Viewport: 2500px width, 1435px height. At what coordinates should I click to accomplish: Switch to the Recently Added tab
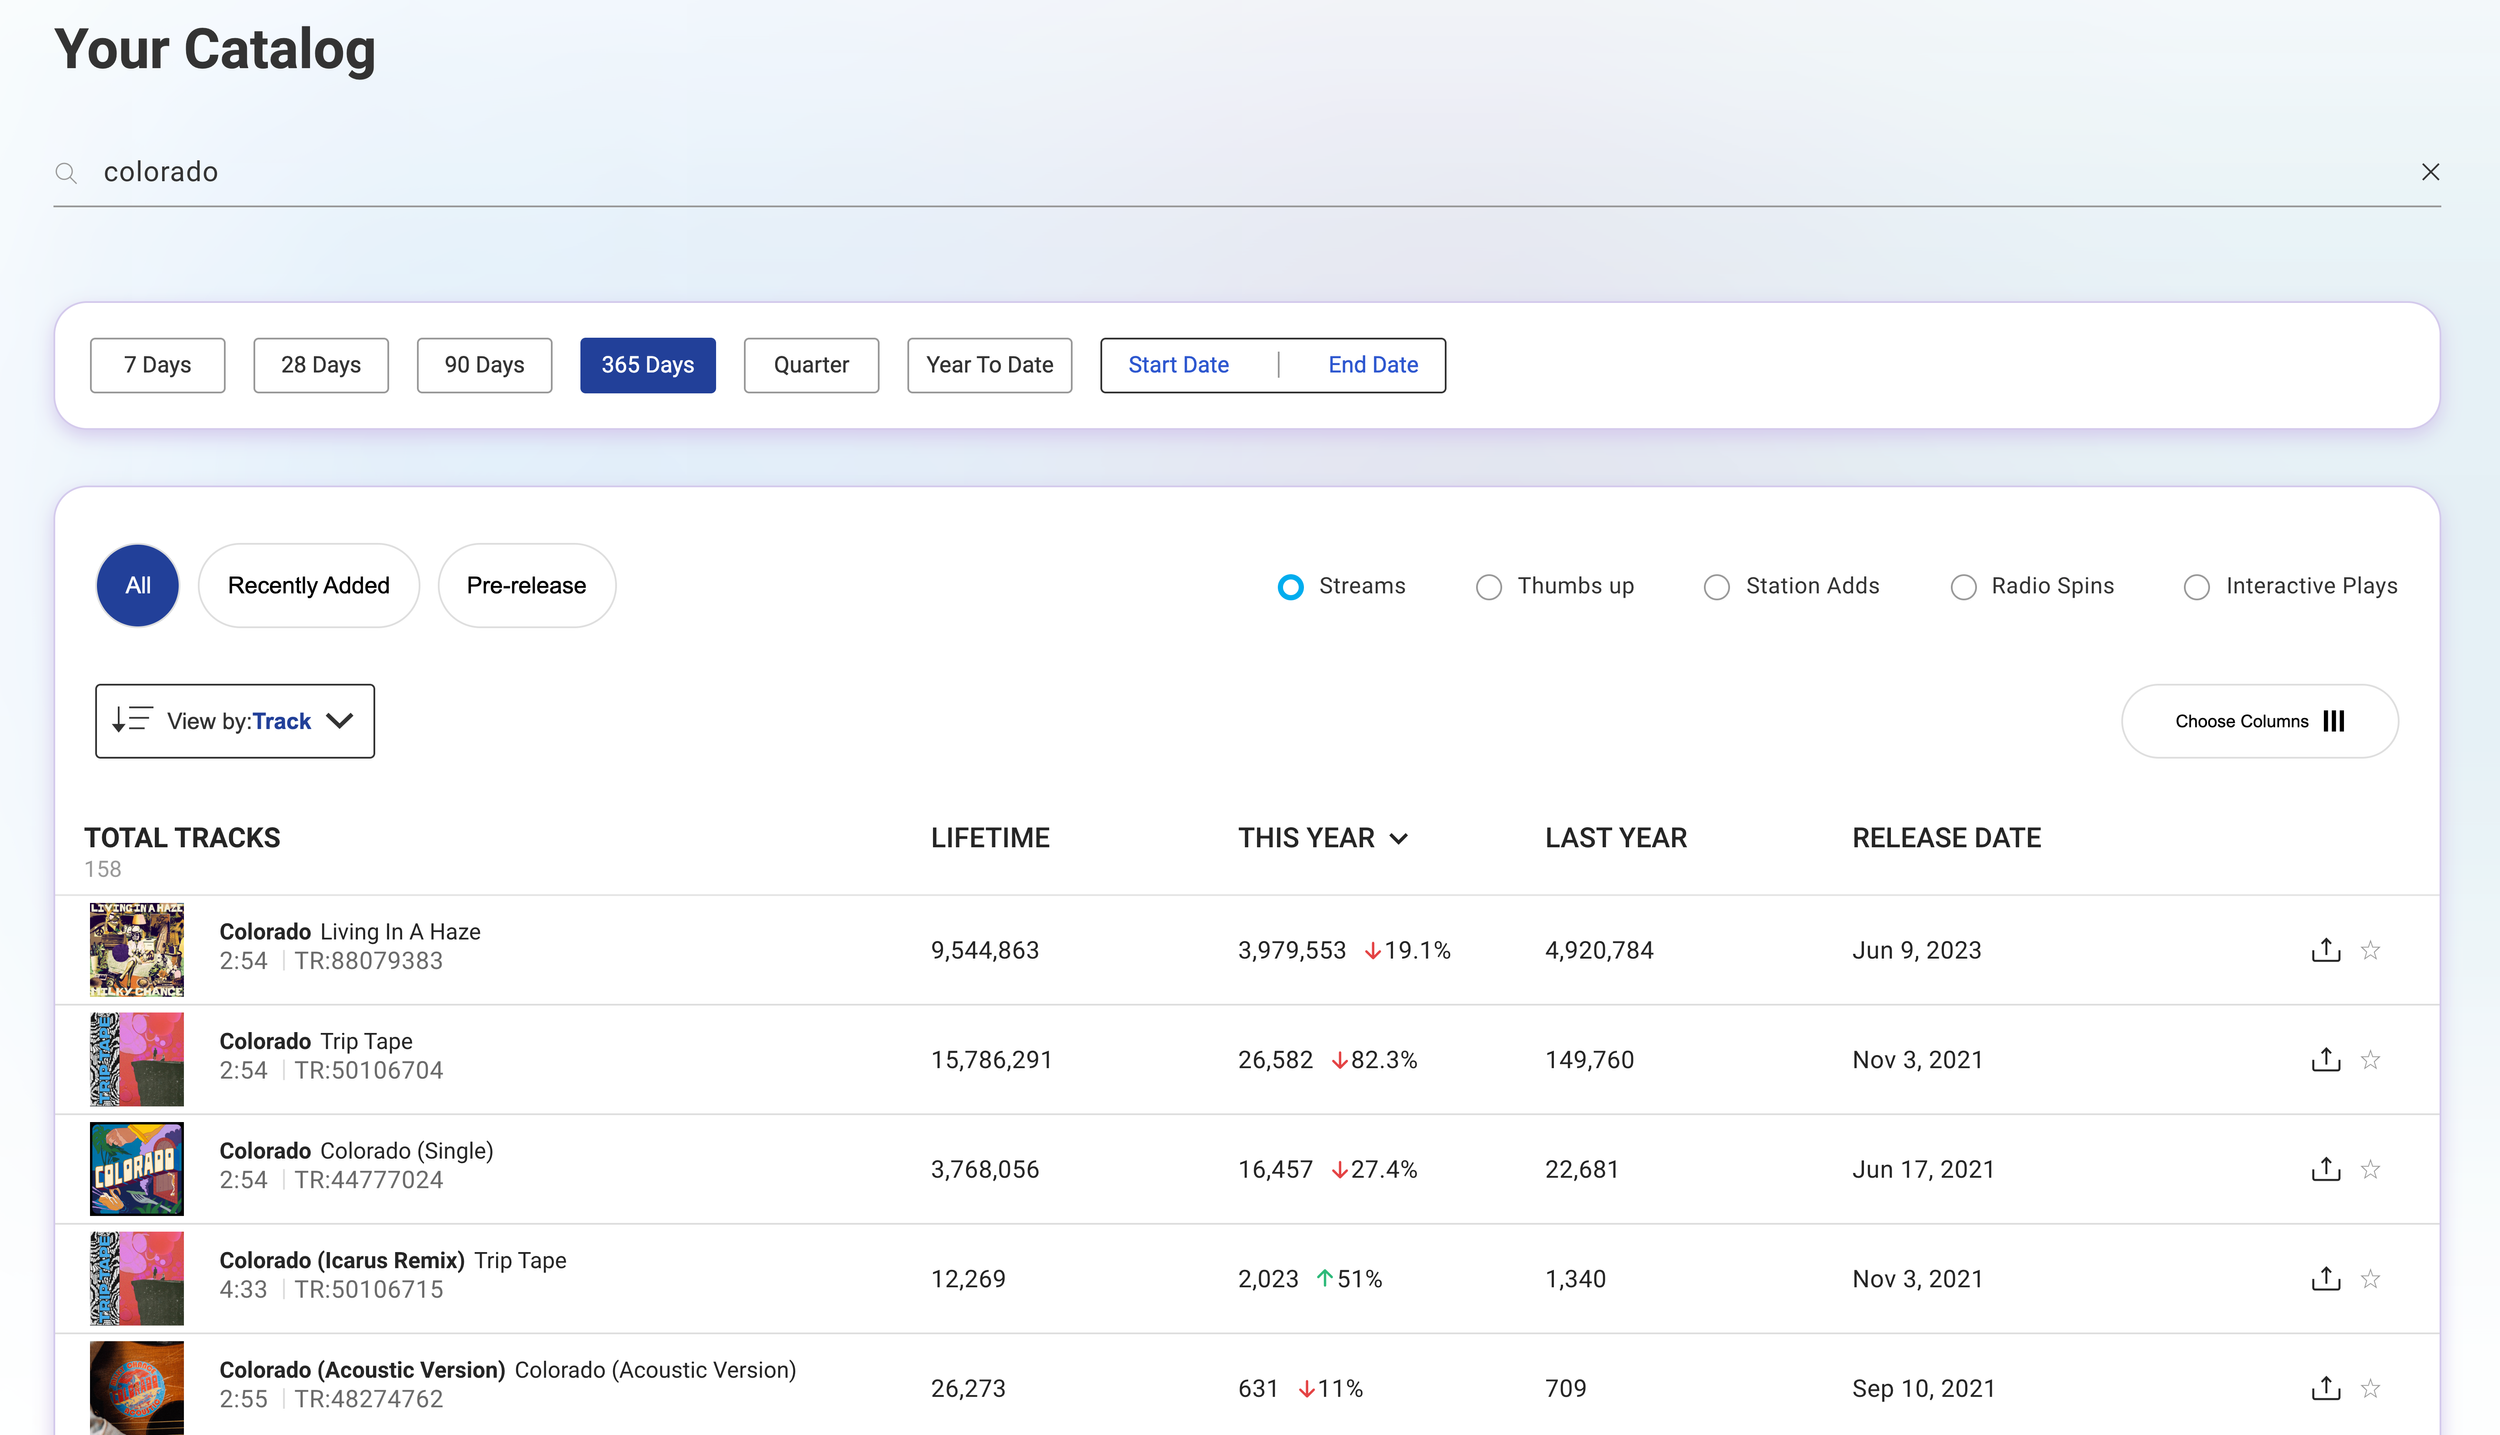pos(308,586)
